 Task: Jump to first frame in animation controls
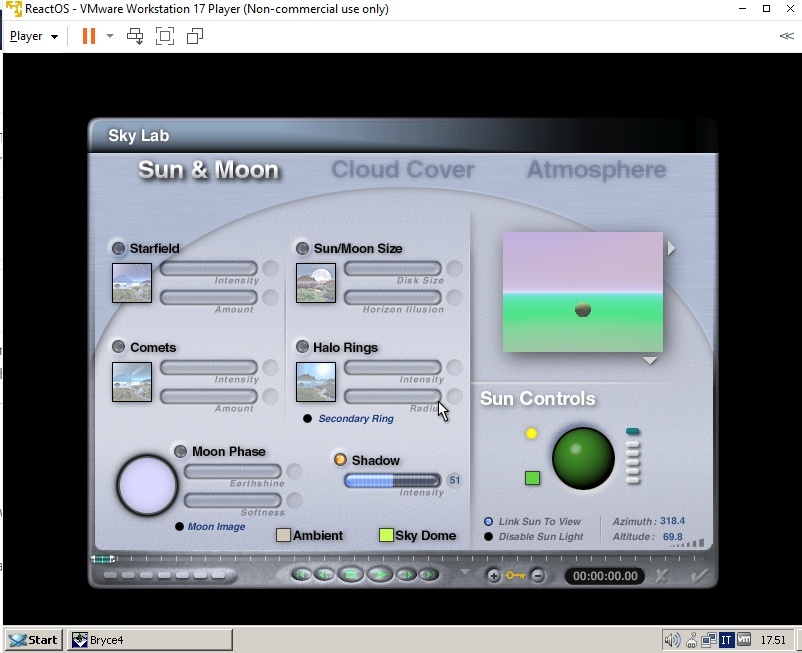coord(301,575)
